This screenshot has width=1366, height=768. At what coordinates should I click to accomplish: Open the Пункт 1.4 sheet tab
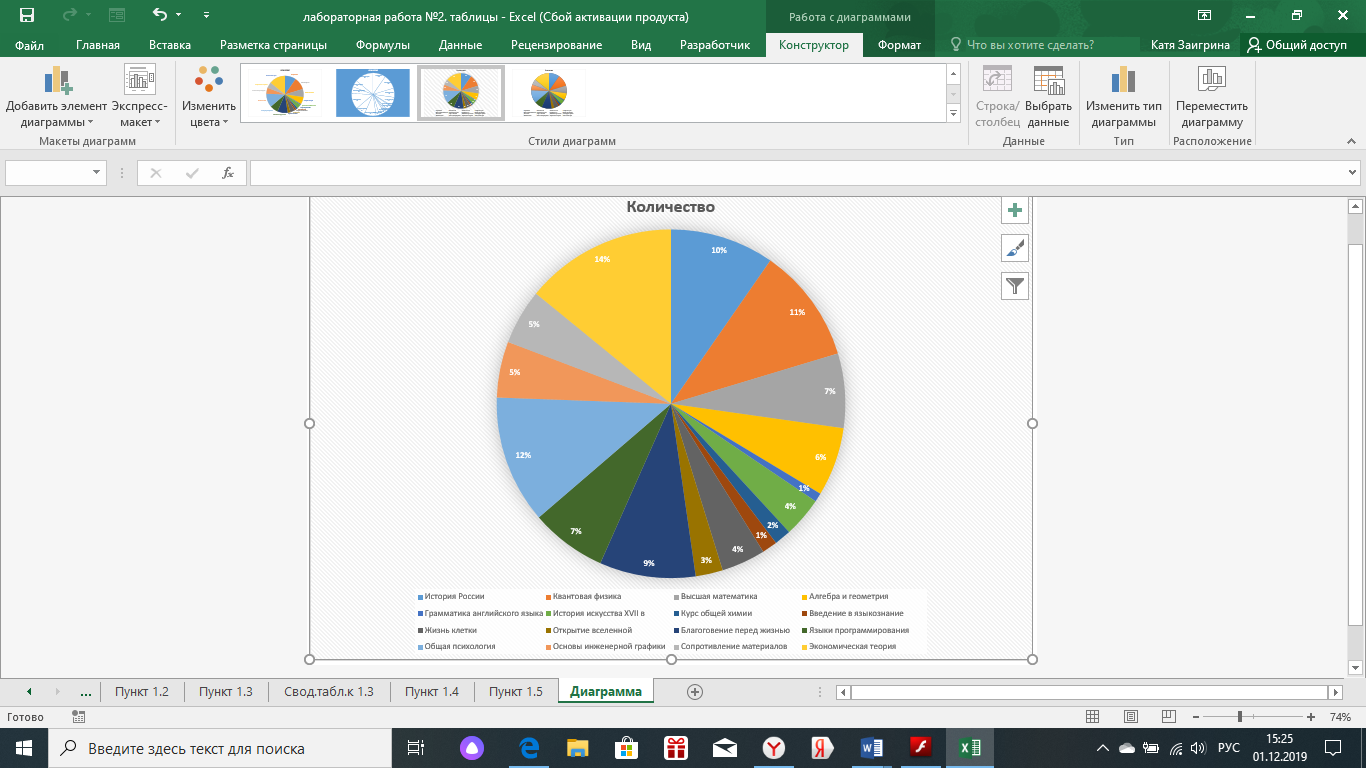point(432,691)
